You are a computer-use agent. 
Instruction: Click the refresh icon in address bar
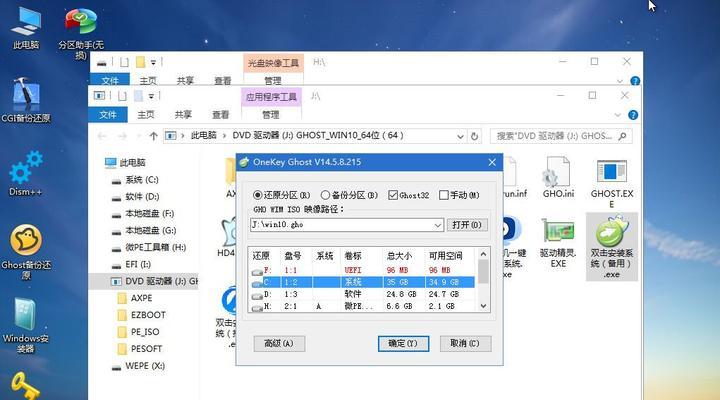pyautogui.click(x=474, y=136)
